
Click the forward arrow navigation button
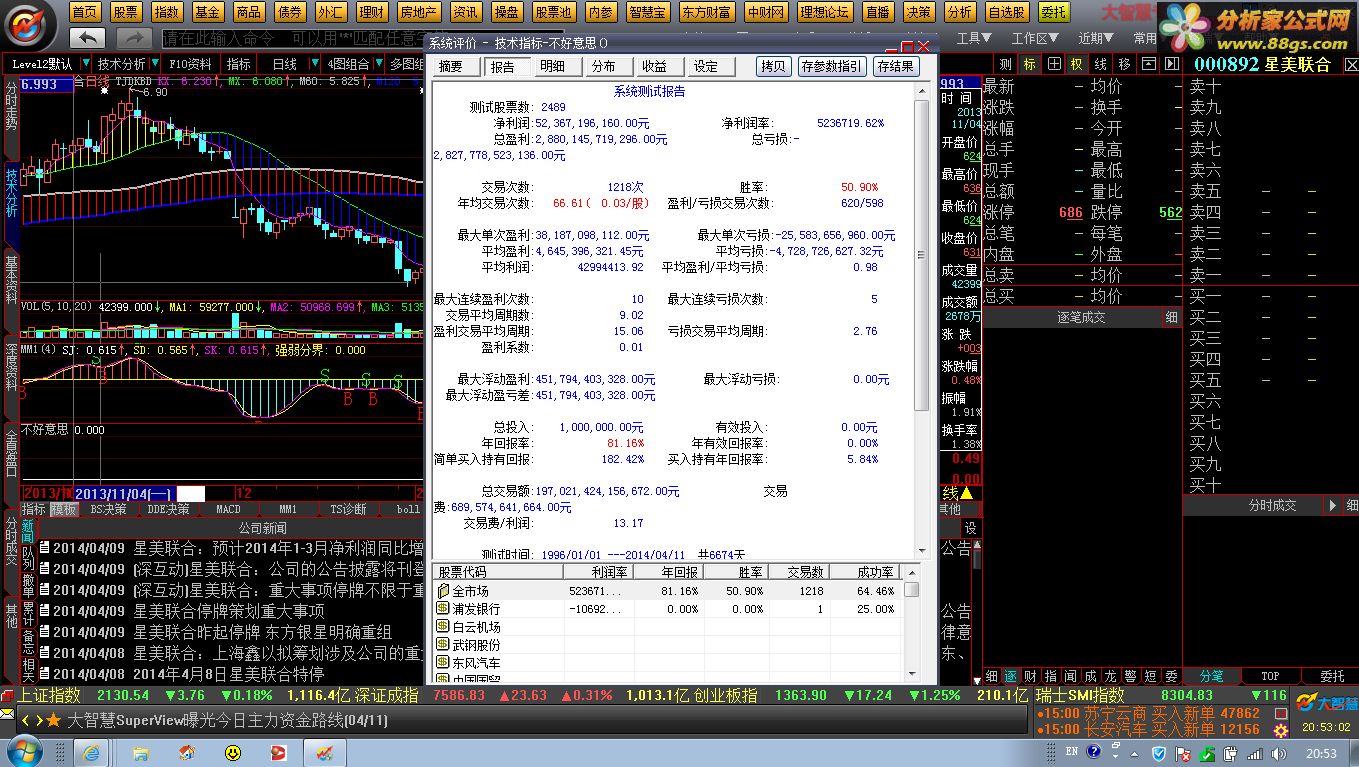133,38
